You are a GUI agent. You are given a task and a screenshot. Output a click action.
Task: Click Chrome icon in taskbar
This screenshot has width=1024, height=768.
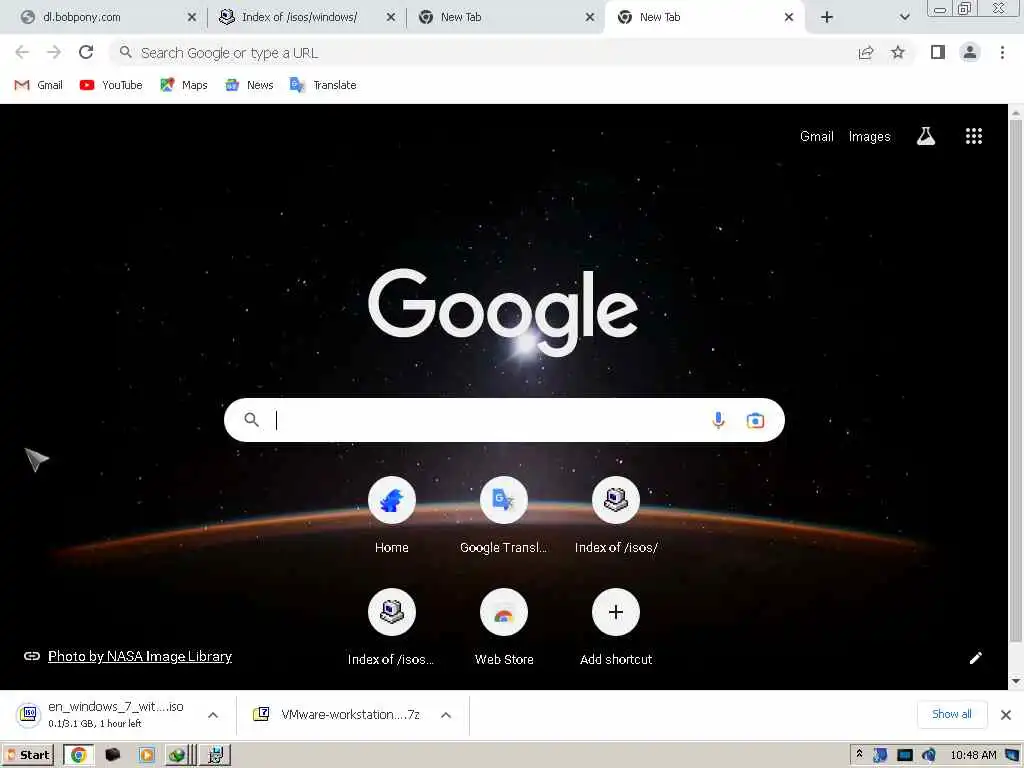pos(79,755)
